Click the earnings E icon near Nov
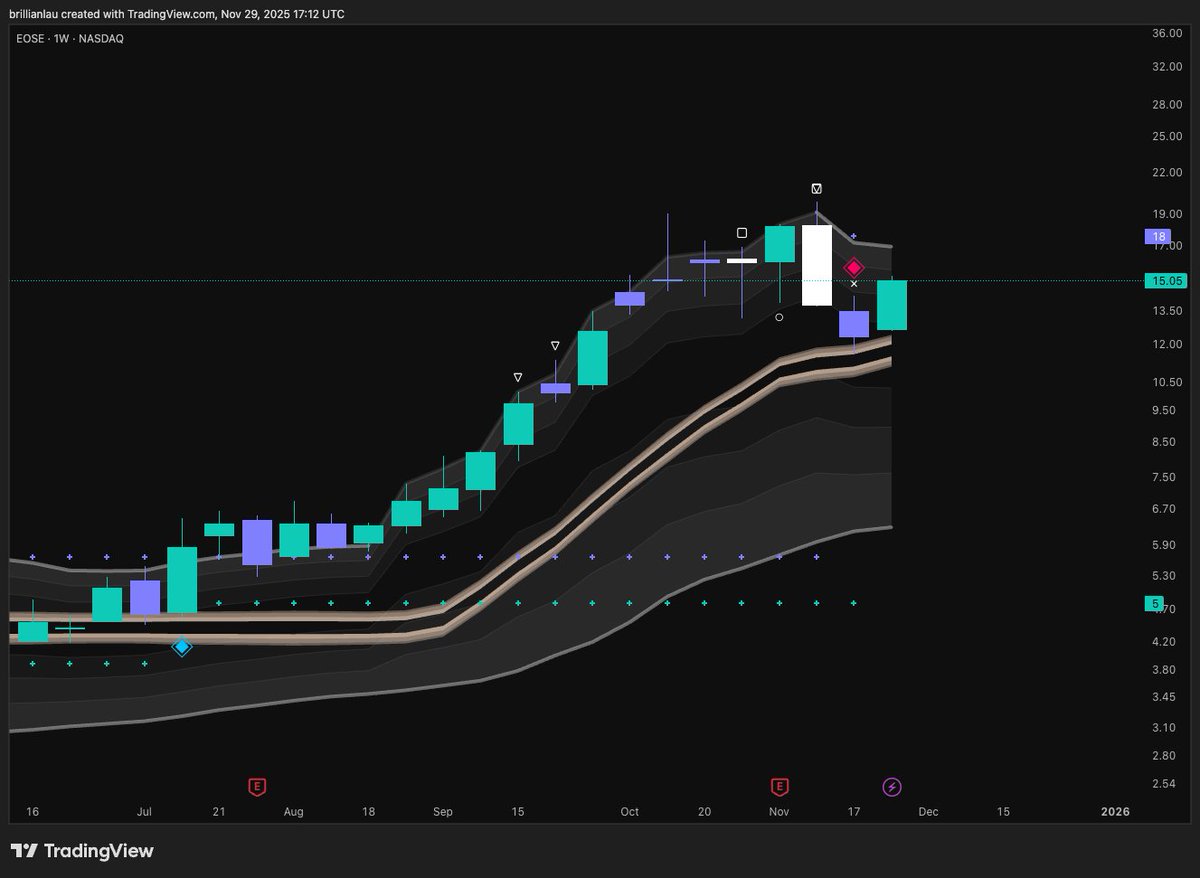The image size is (1200, 878). click(777, 787)
